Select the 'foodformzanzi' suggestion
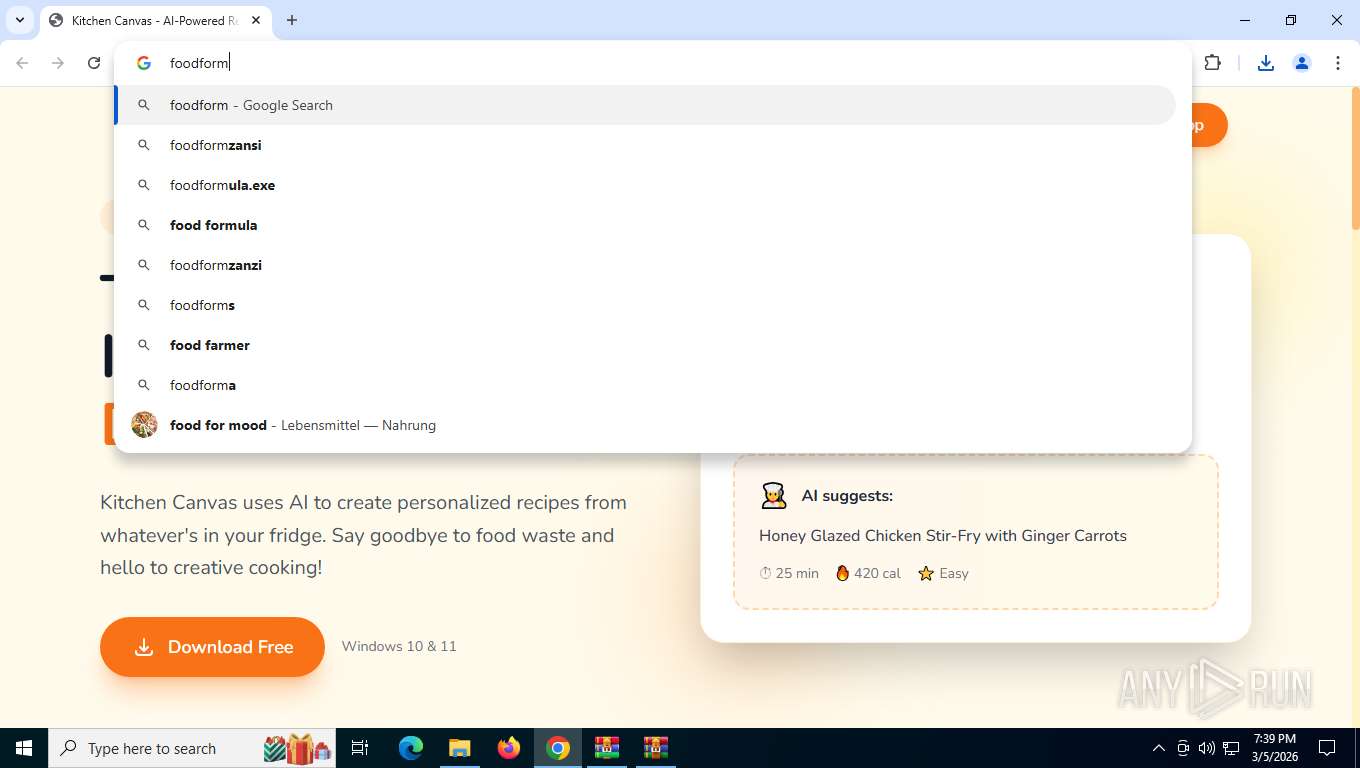 click(645, 265)
